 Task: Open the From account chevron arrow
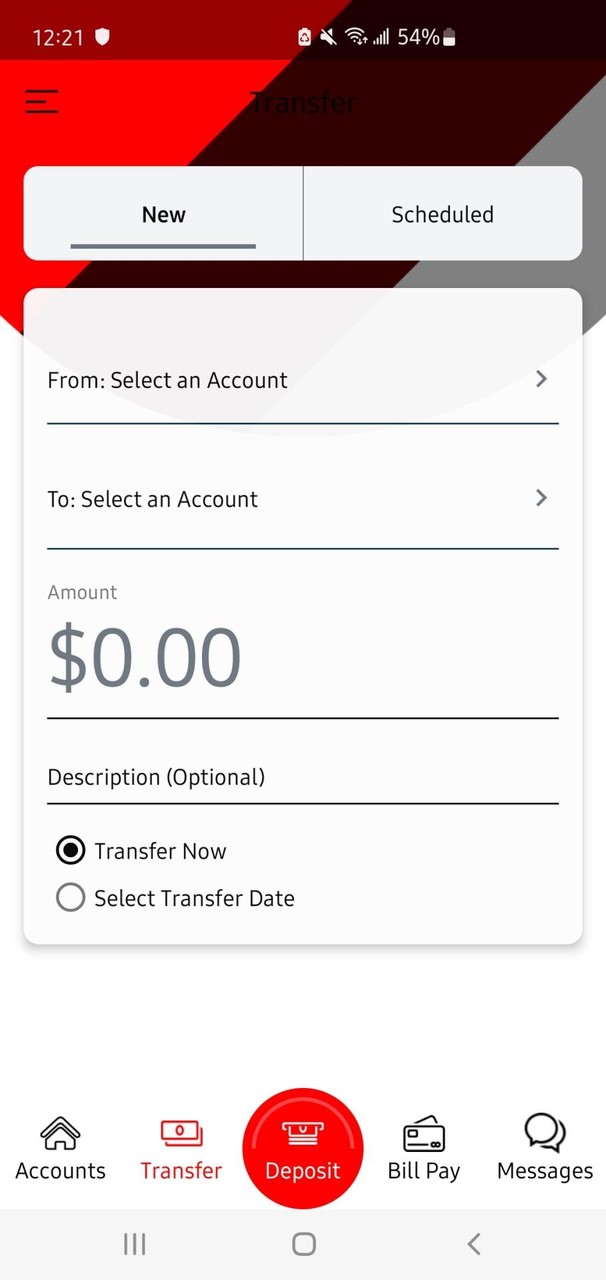541,379
